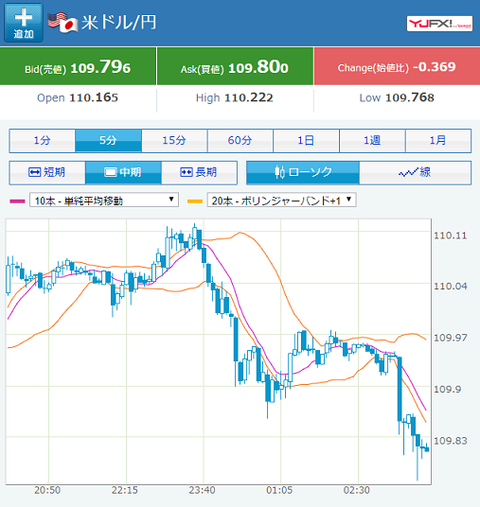Click the US/Japan flags currency icon
This screenshot has height=507, width=480.
pos(63,22)
